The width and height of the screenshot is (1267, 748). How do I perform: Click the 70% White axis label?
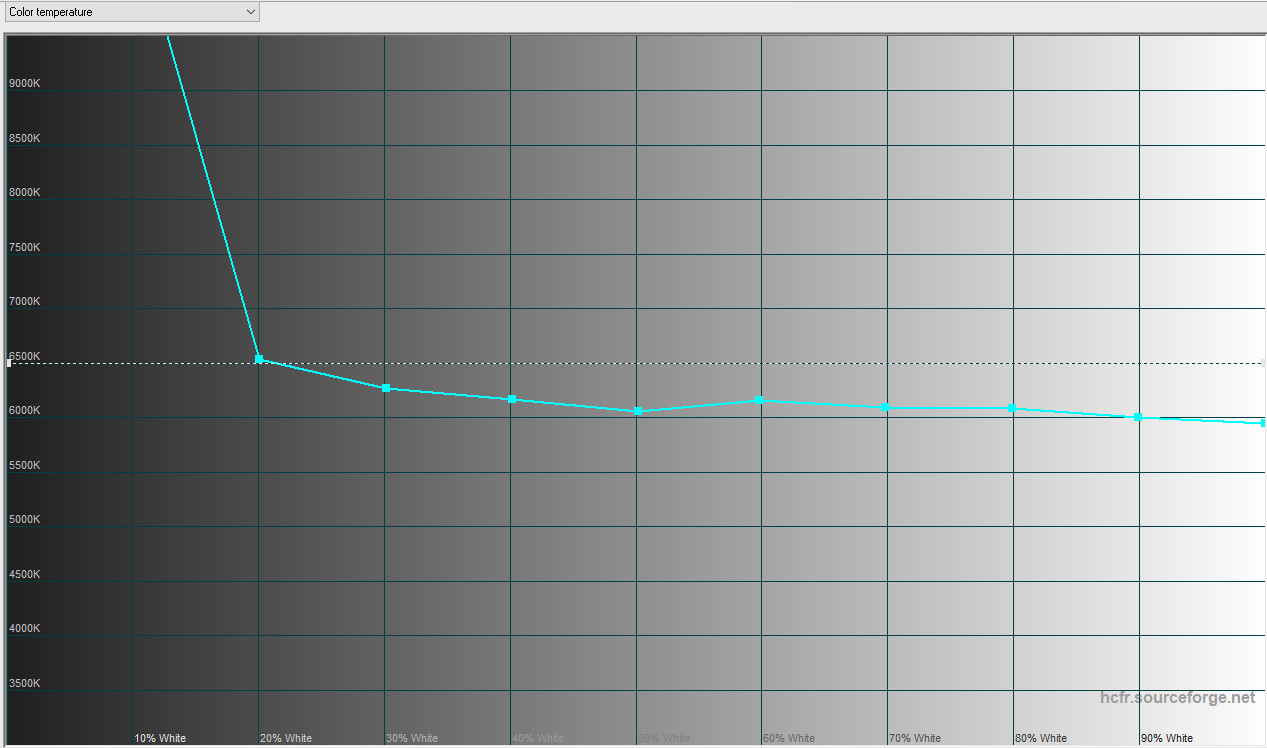tap(915, 739)
